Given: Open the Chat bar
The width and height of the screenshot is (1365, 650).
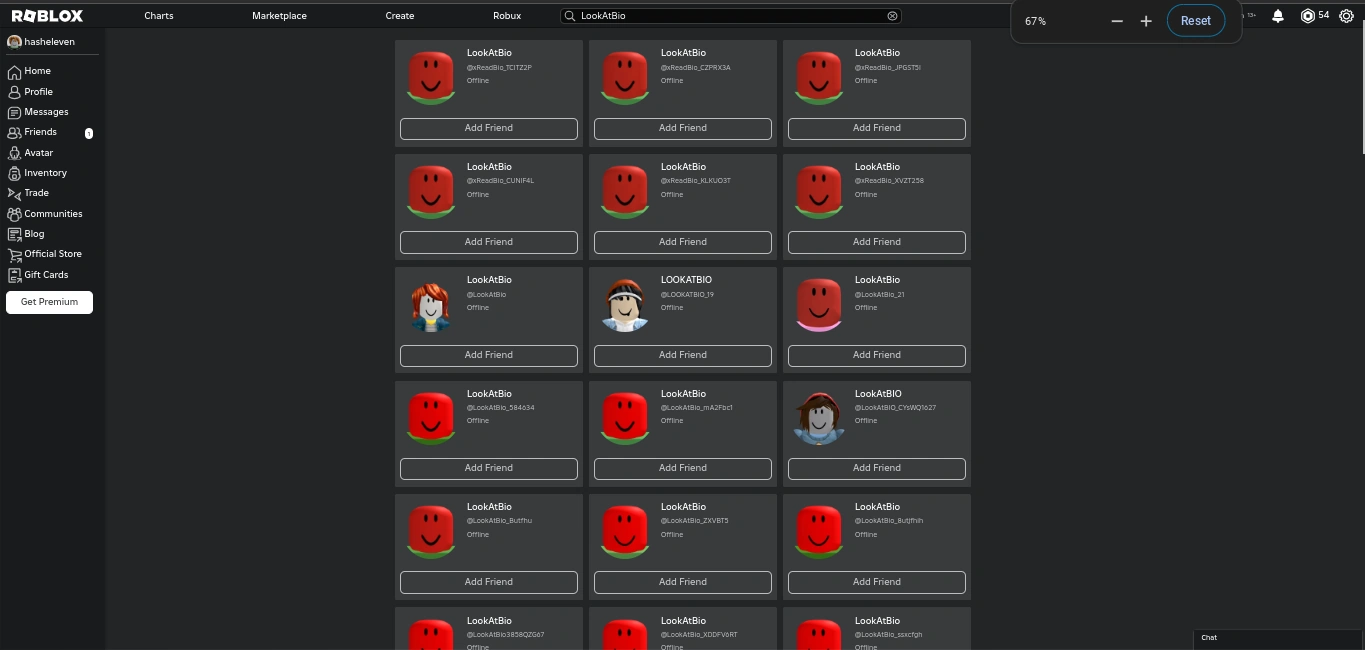Looking at the screenshot, I should pyautogui.click(x=1278, y=638).
